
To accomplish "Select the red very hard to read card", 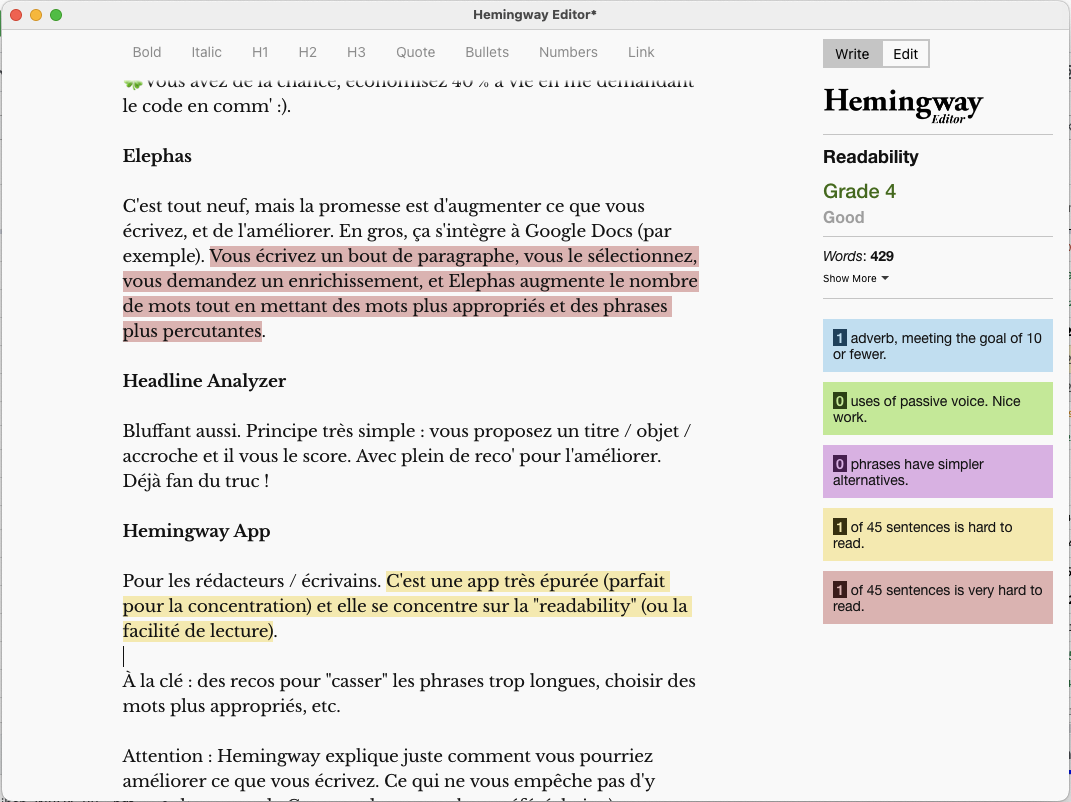I will coord(938,598).
